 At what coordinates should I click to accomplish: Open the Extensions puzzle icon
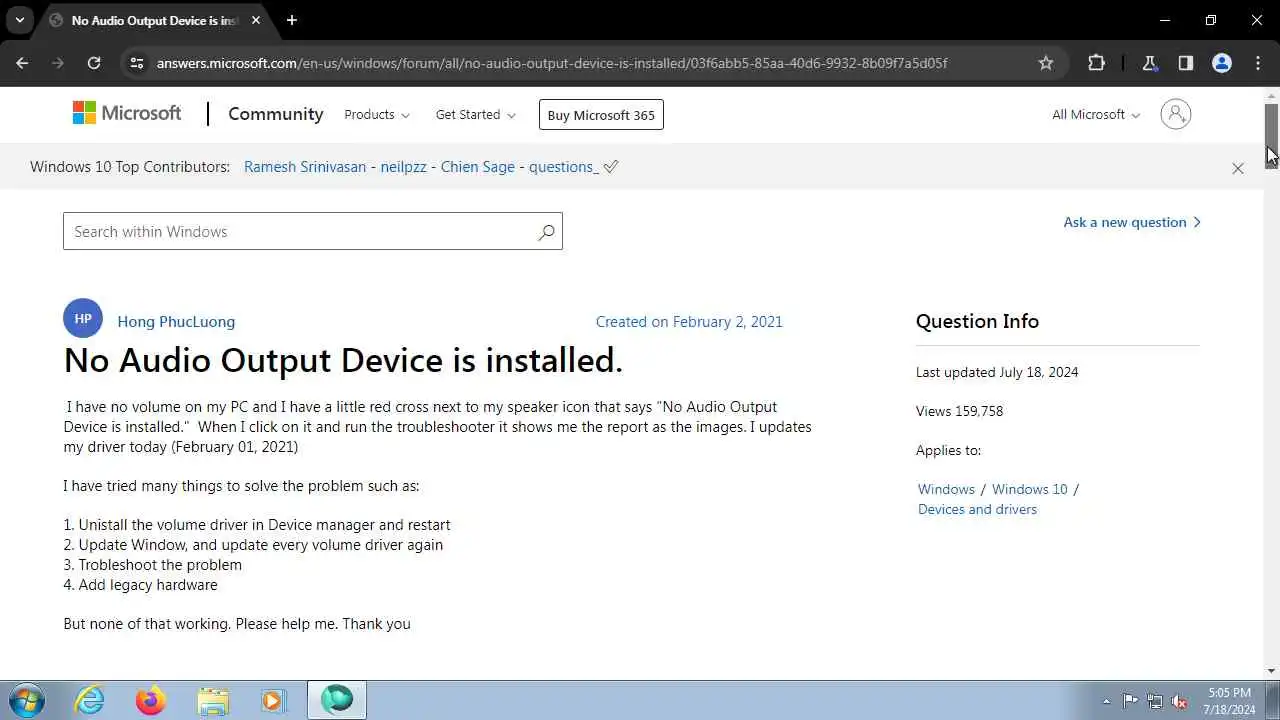[1096, 63]
